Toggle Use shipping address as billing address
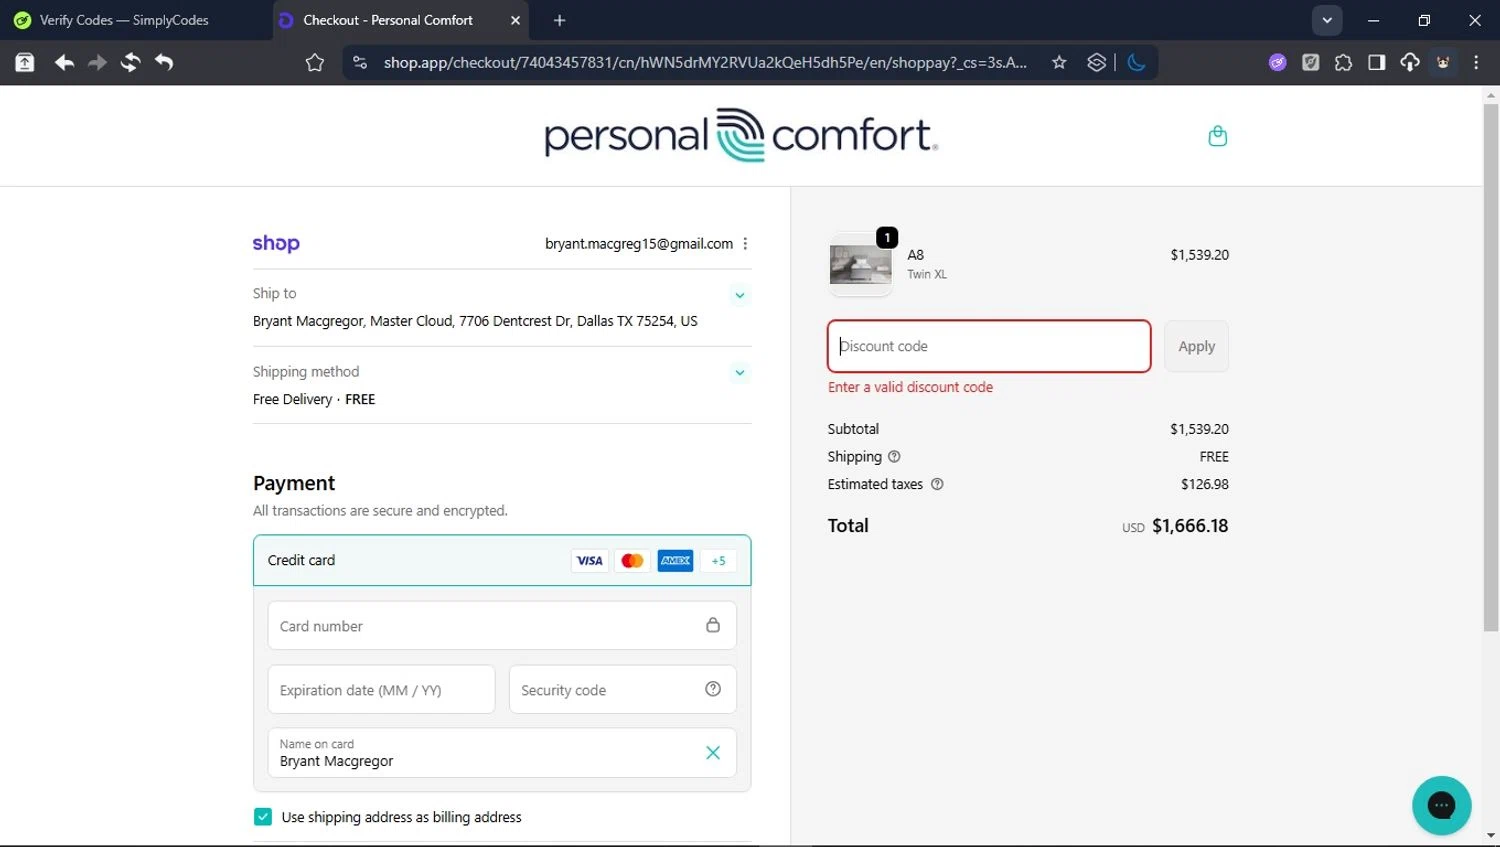This screenshot has width=1500, height=847. pos(263,817)
